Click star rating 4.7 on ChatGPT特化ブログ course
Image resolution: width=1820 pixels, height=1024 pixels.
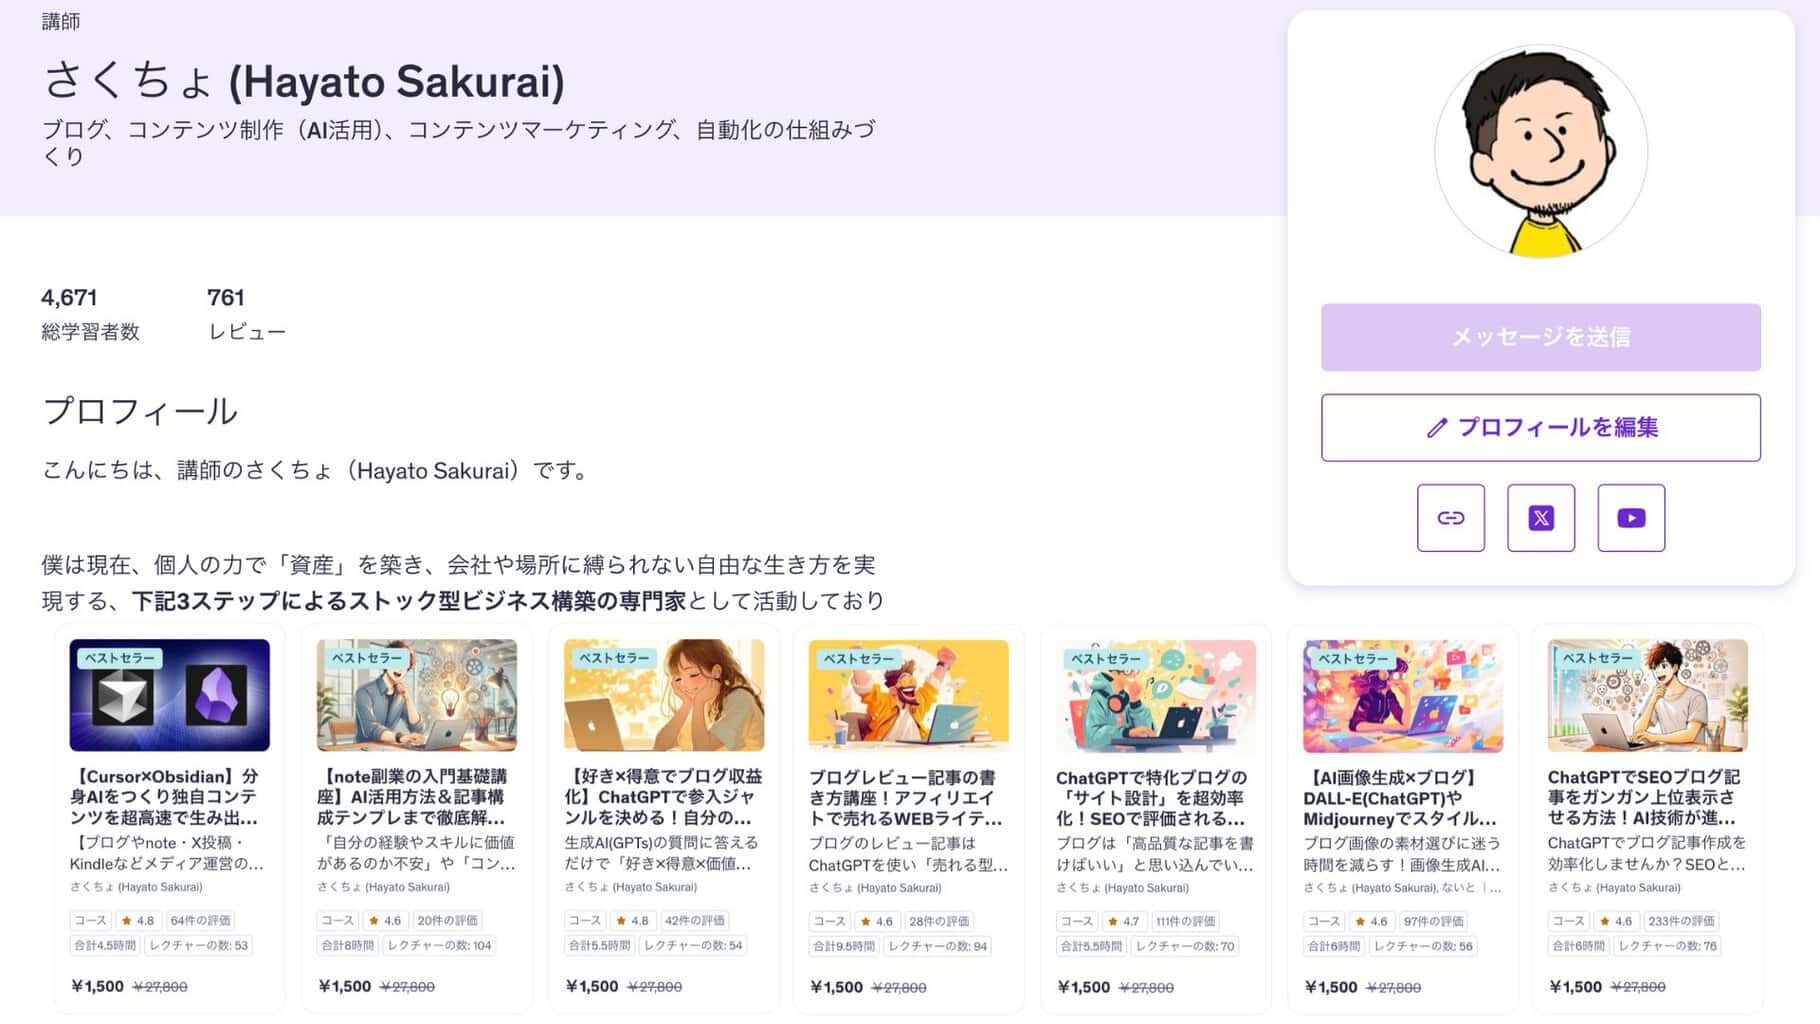click(1123, 921)
